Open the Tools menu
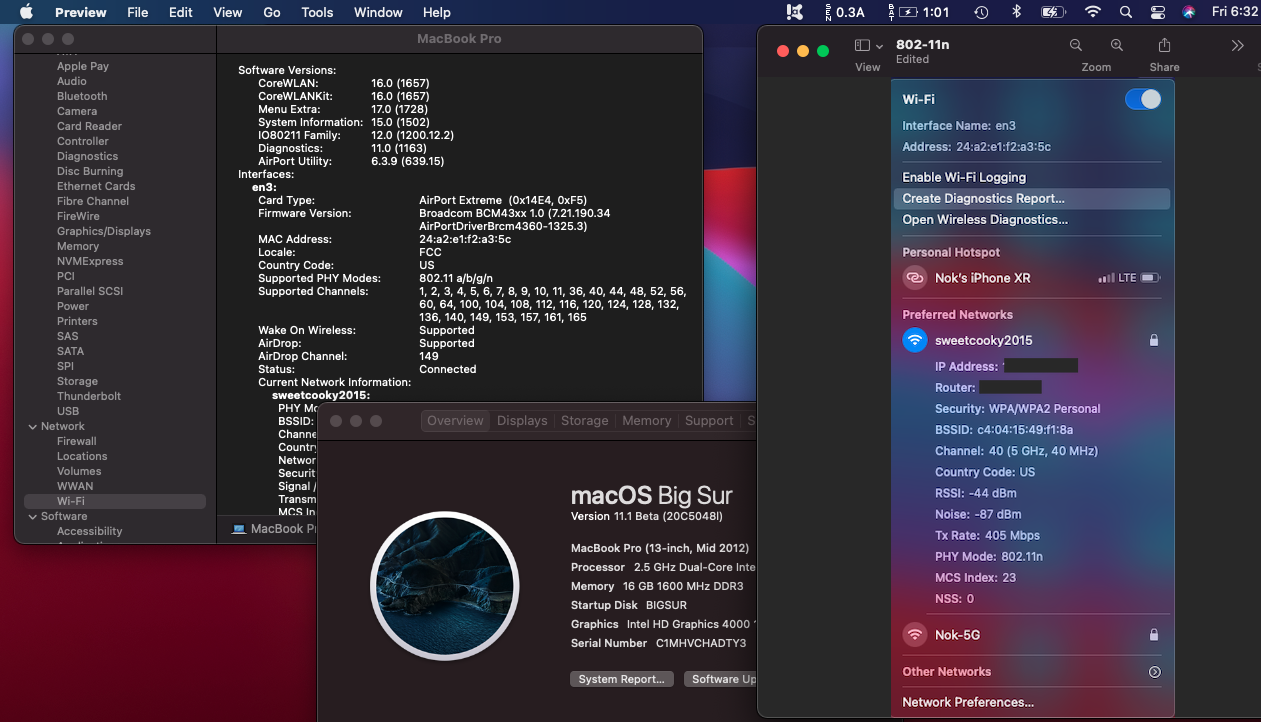 (317, 12)
